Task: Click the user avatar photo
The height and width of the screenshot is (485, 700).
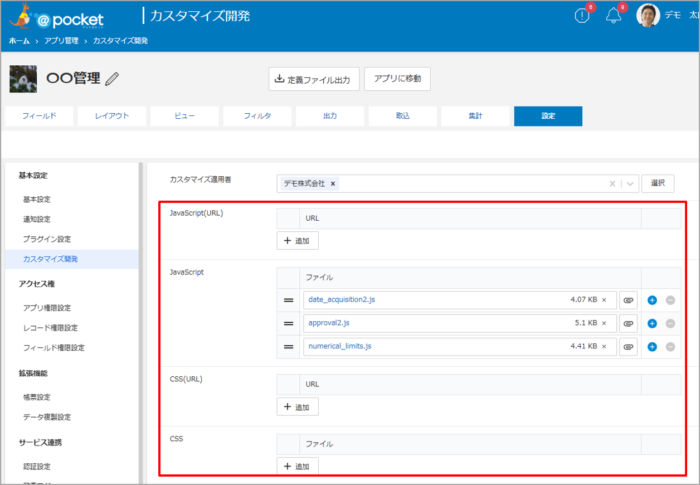Action: (x=648, y=15)
